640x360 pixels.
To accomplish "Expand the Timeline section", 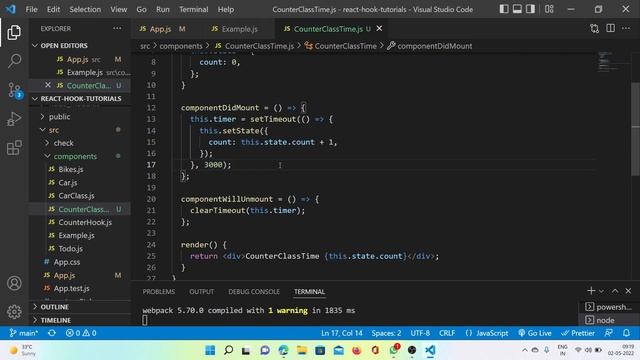I will pos(80,320).
